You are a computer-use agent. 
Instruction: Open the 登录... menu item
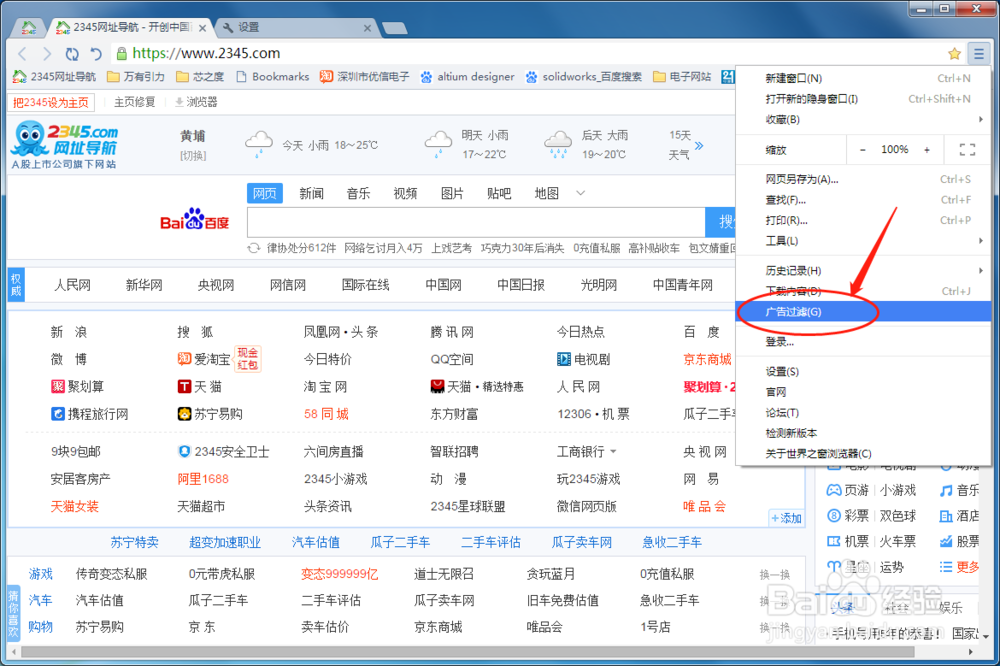click(863, 342)
